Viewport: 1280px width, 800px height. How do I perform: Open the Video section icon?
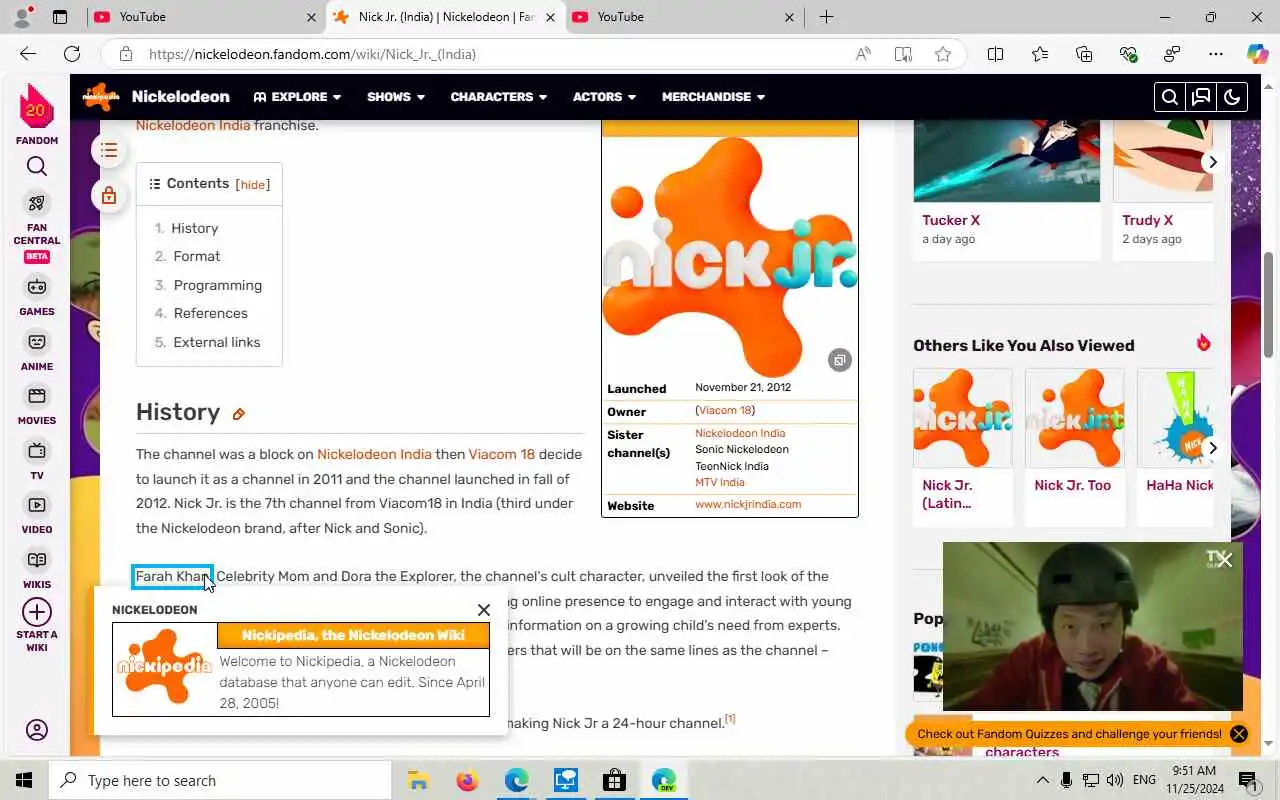(37, 505)
